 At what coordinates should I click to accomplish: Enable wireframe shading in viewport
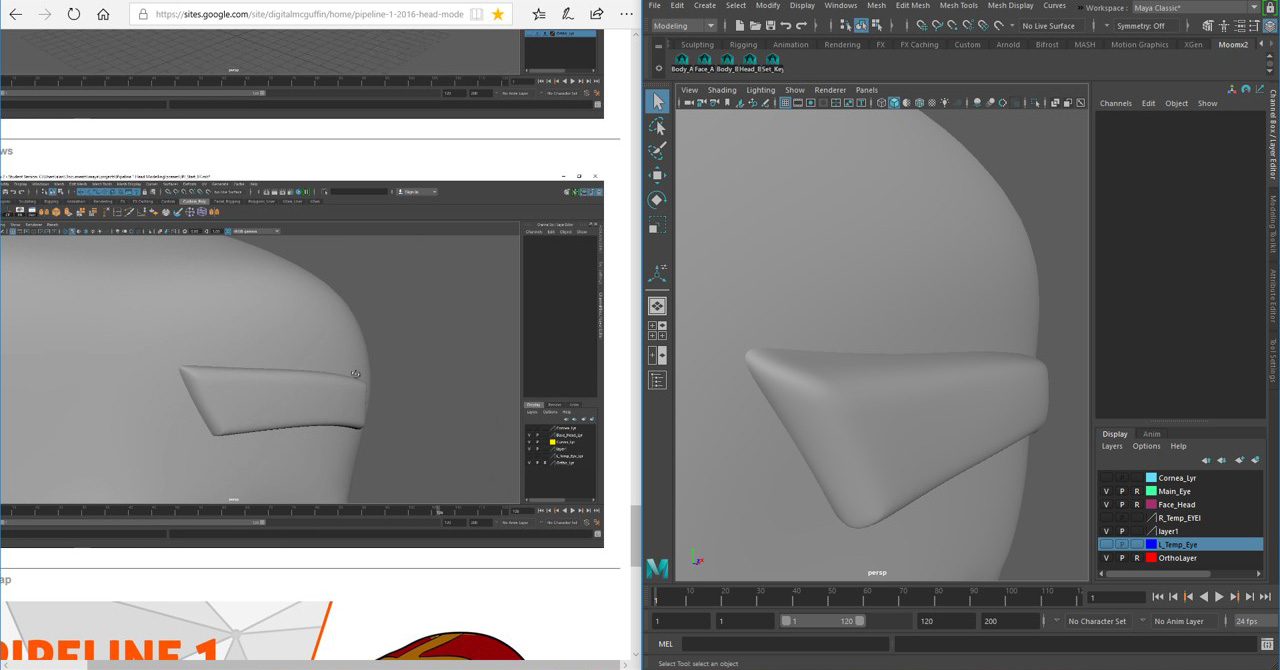click(x=881, y=102)
